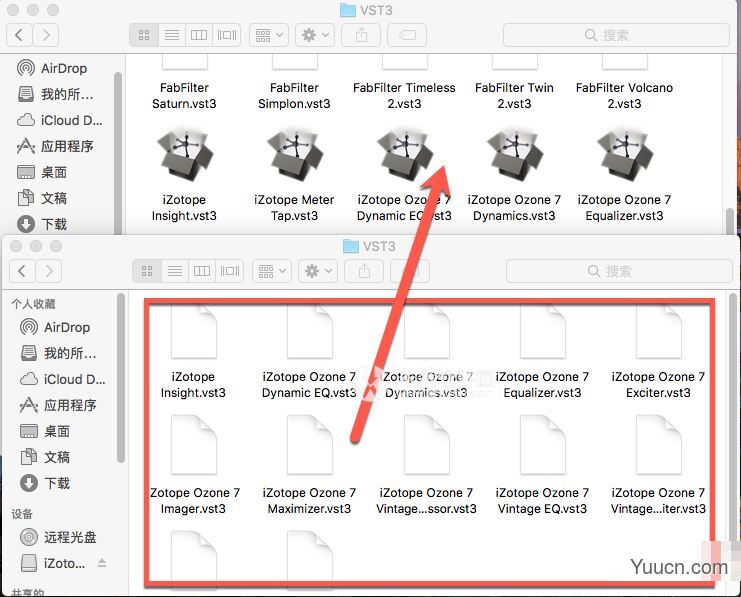Click bottom window sidebar scrollbar

(x=121, y=378)
